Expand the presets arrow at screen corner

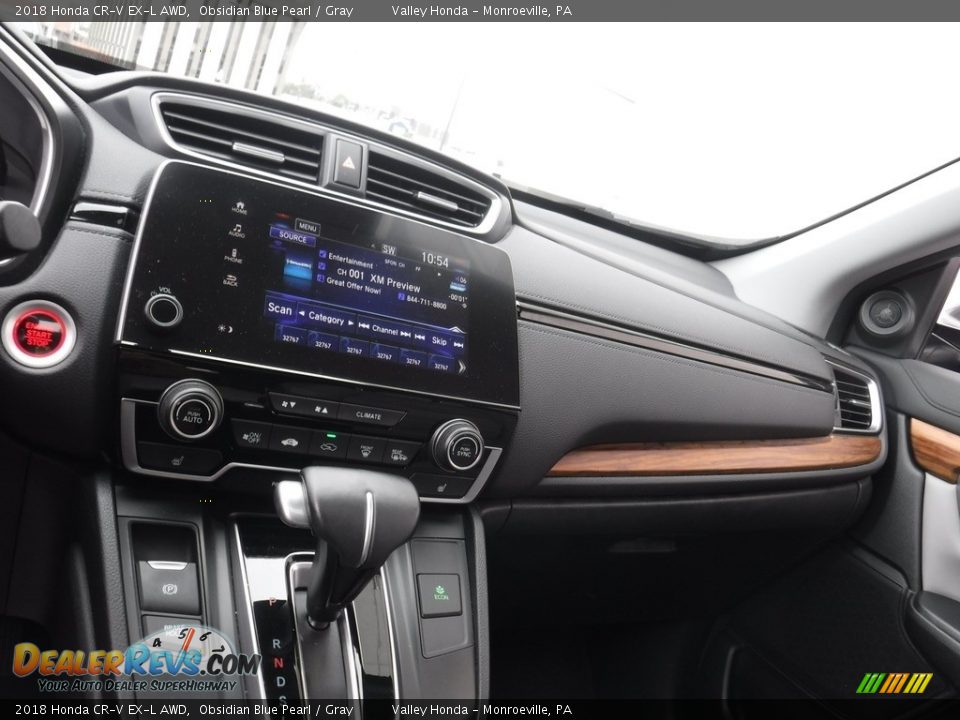tap(461, 367)
